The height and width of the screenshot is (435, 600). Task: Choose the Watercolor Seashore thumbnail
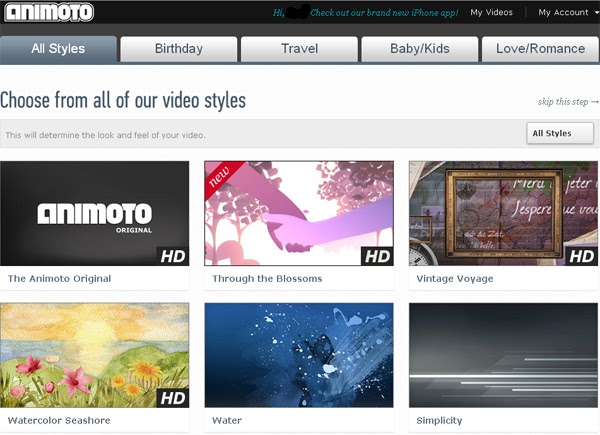coord(95,355)
